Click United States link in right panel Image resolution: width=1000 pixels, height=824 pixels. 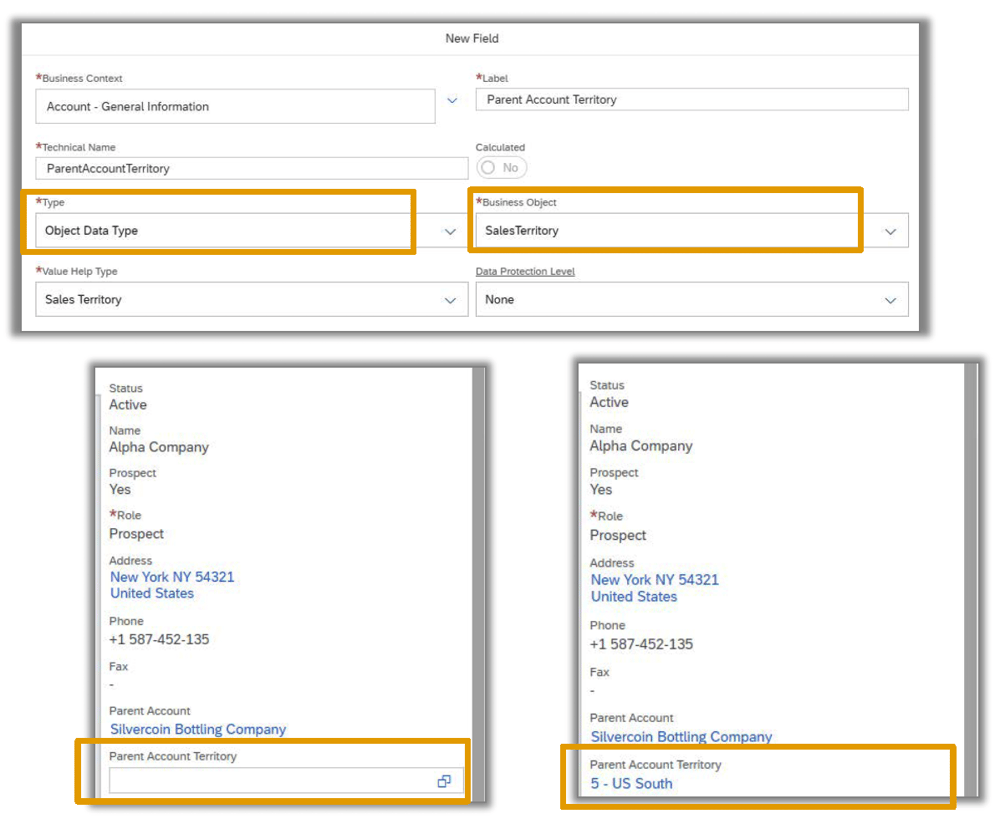click(x=634, y=597)
